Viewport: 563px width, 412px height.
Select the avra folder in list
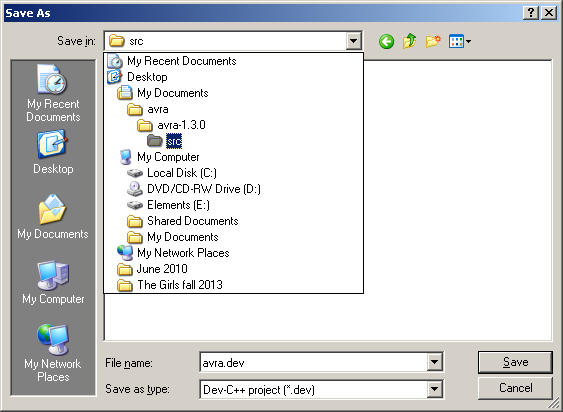[233, 109]
